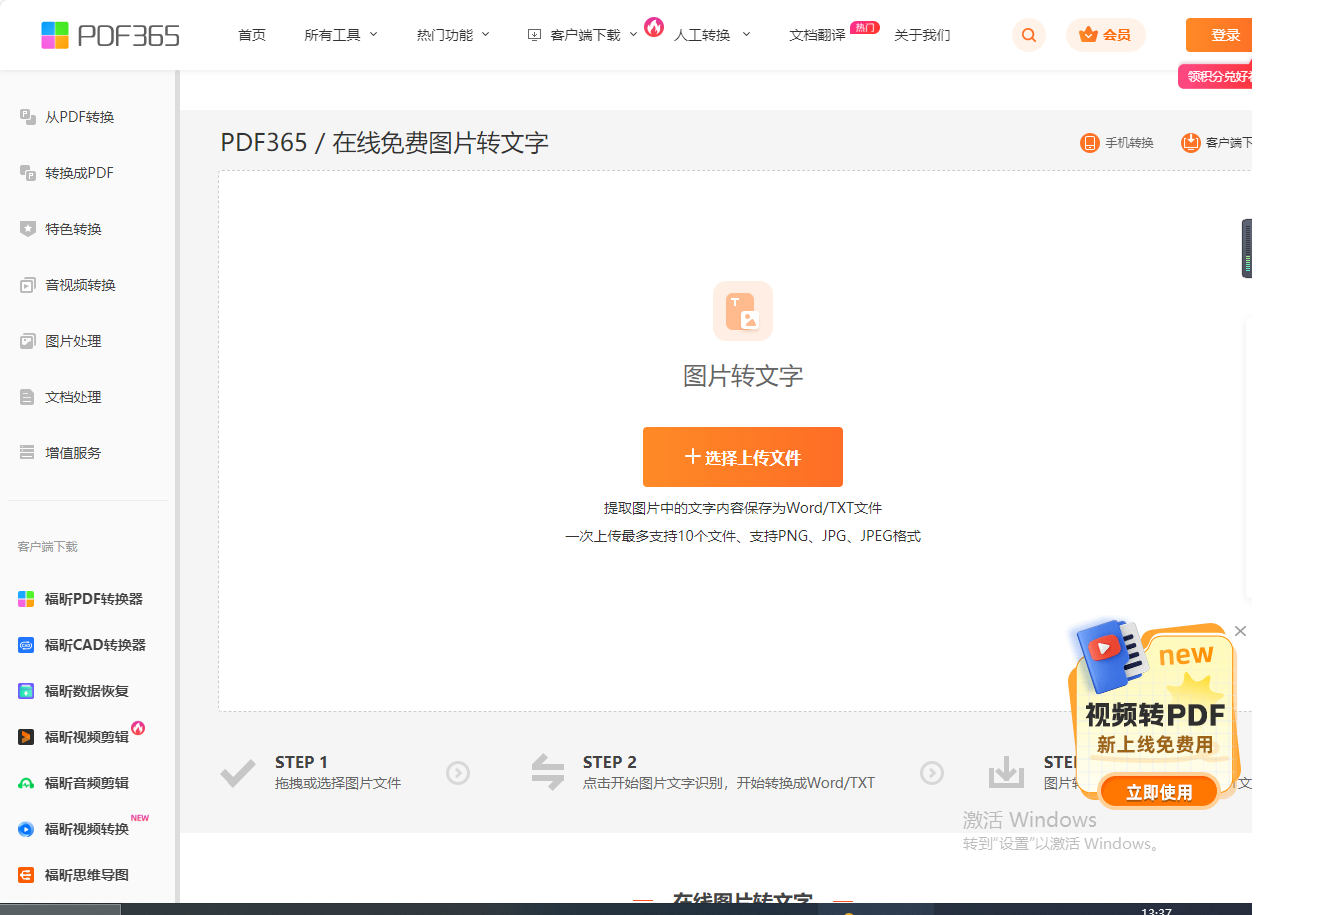1321x915 pixels.
Task: Click the 客户端下载 orange download icon
Action: (1191, 143)
